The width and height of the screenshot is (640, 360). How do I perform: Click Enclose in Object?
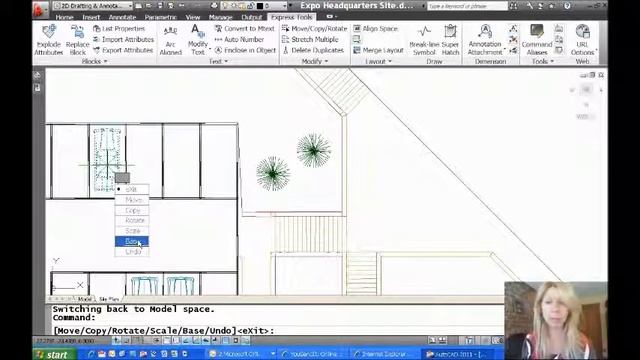pyautogui.click(x=245, y=50)
